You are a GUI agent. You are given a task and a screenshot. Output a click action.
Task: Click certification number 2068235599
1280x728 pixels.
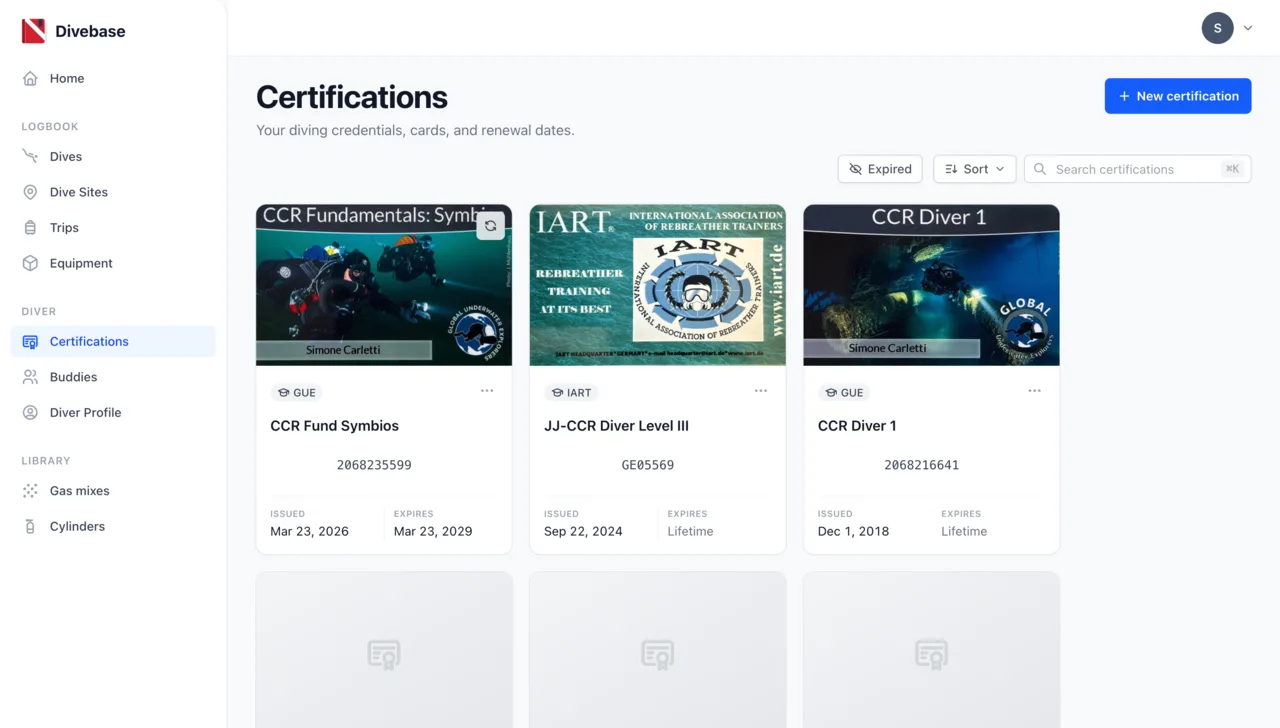[x=374, y=465]
